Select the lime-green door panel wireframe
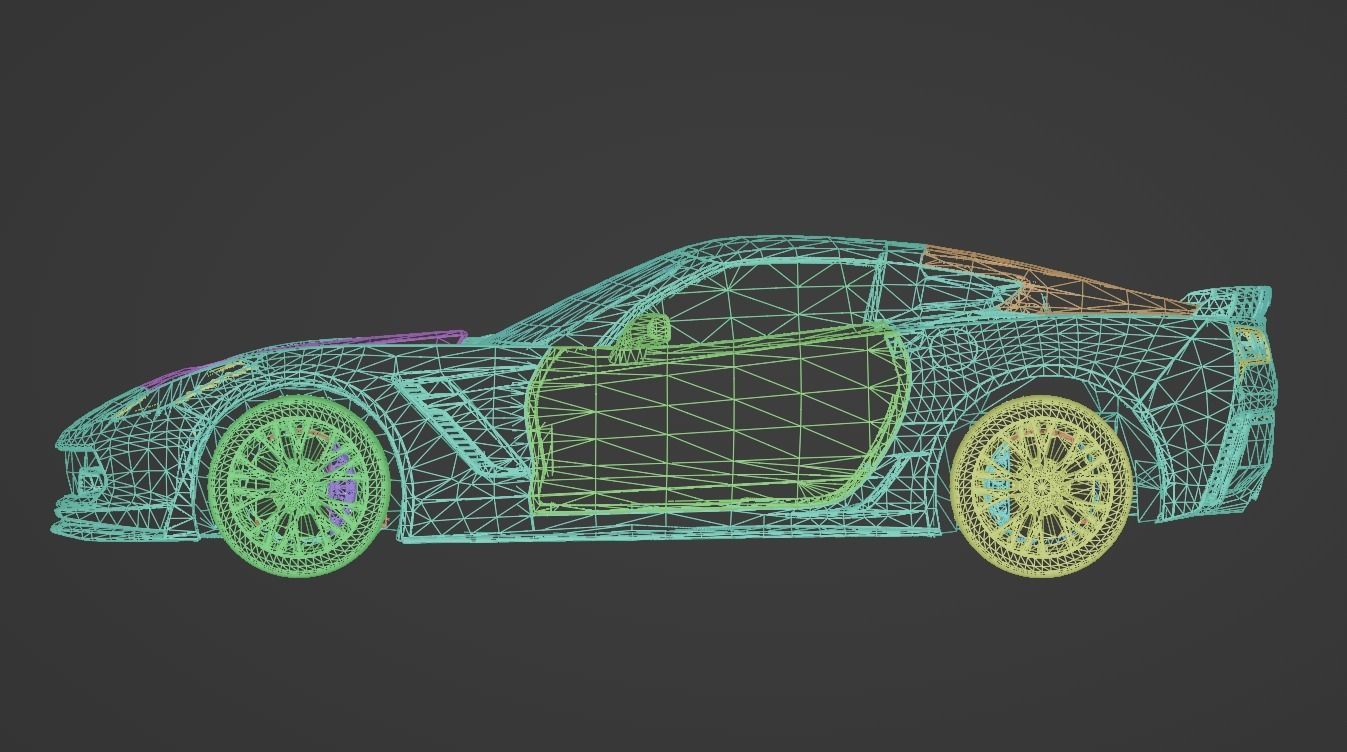1347x752 pixels. (x=718, y=417)
